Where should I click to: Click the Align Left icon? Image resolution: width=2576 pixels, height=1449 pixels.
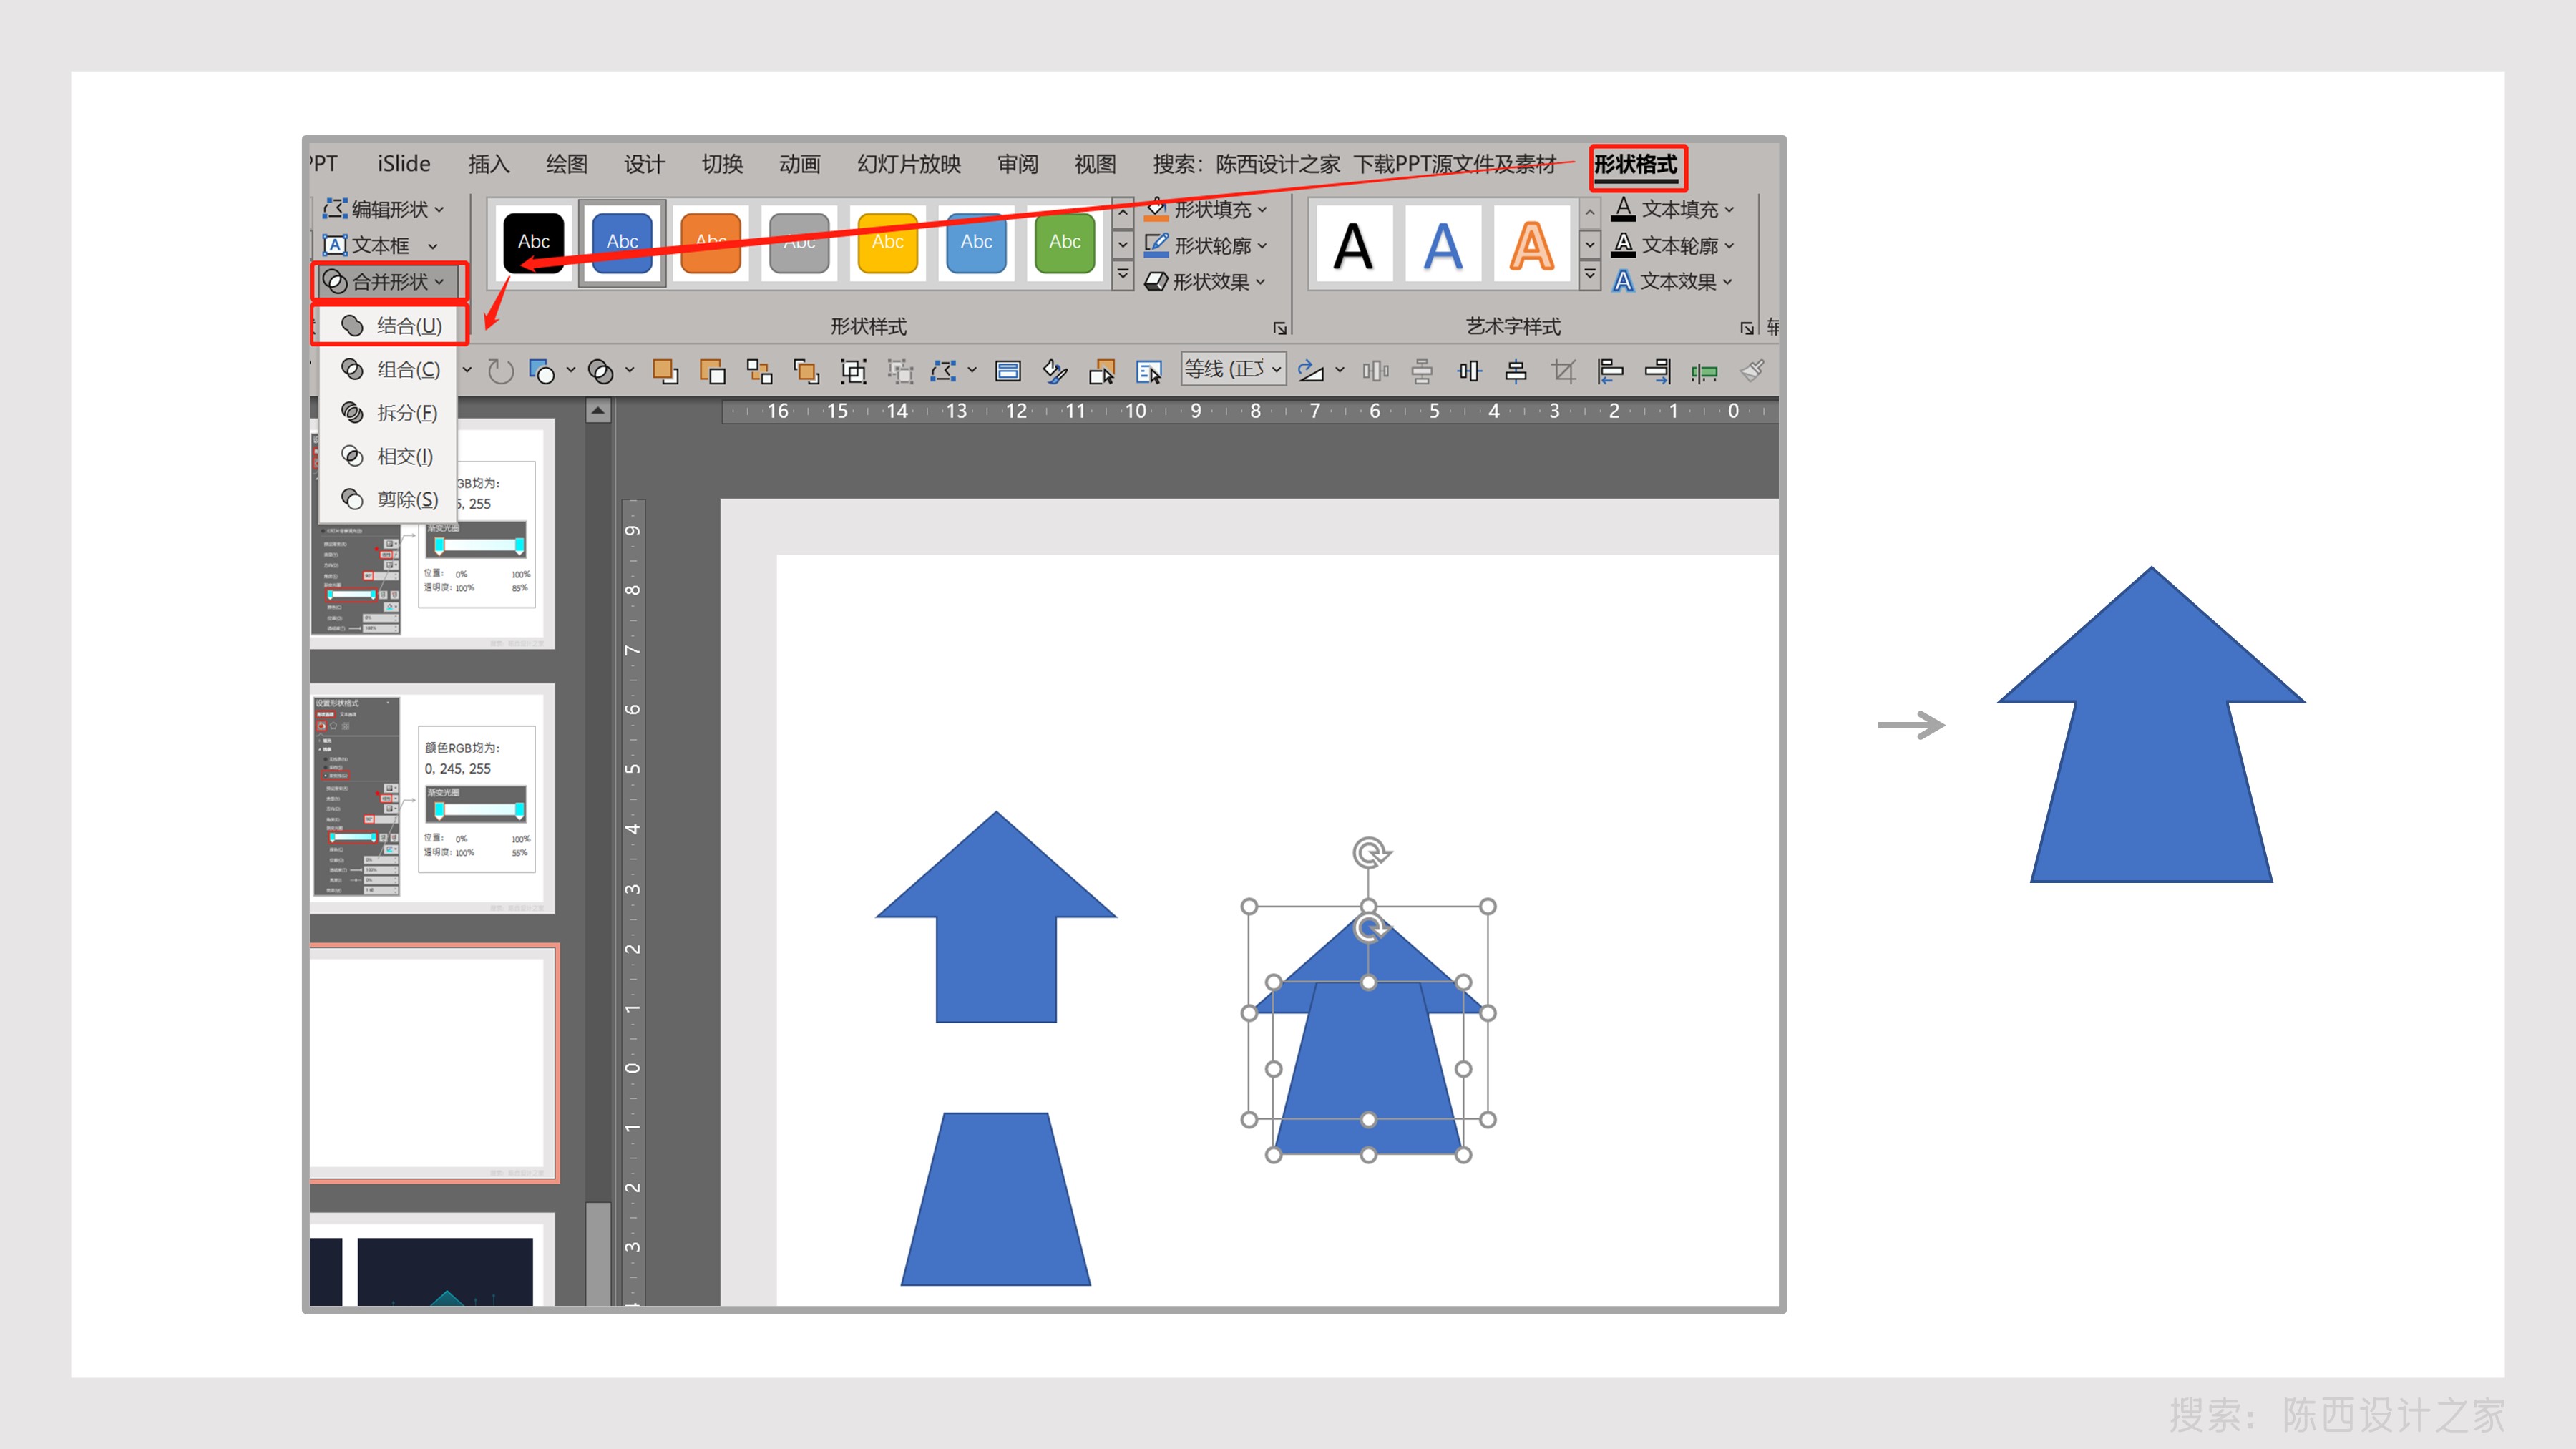click(1610, 372)
